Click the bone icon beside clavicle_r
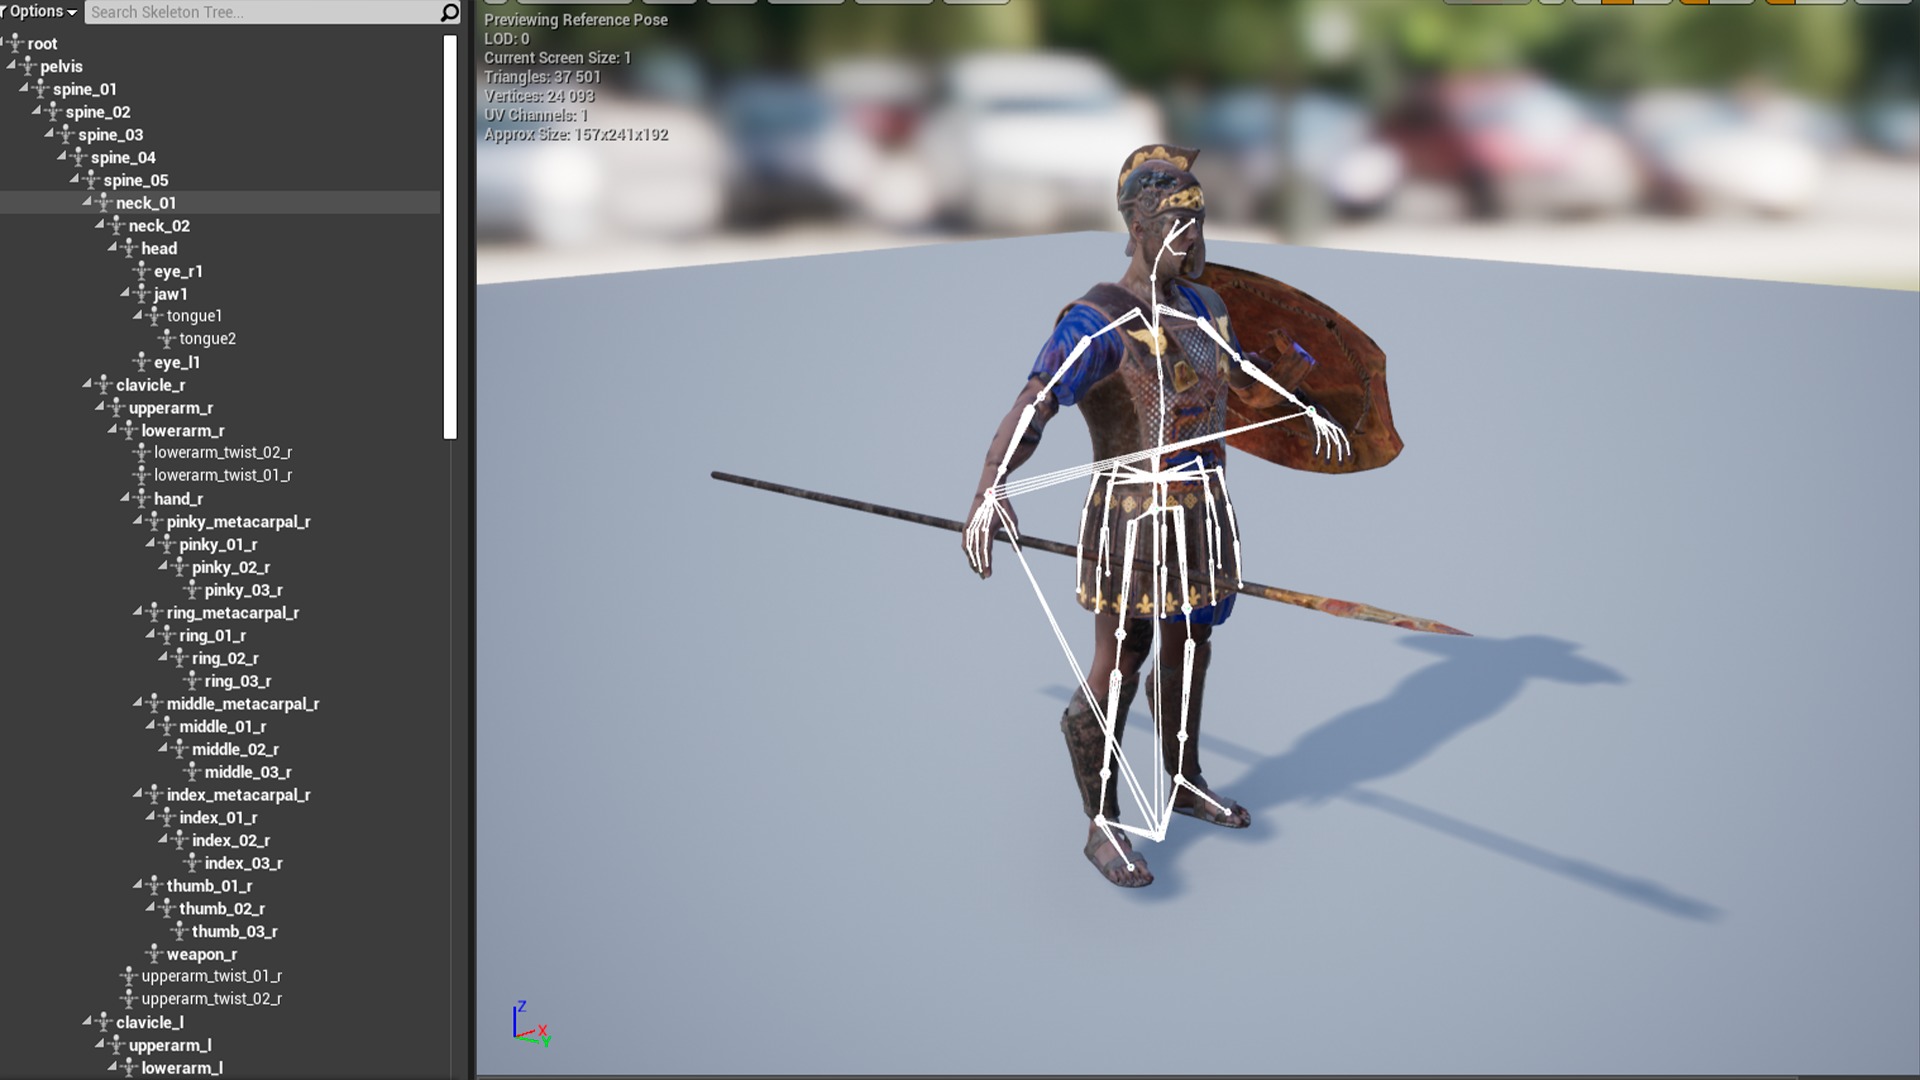Image resolution: width=1920 pixels, height=1080 pixels. click(105, 385)
